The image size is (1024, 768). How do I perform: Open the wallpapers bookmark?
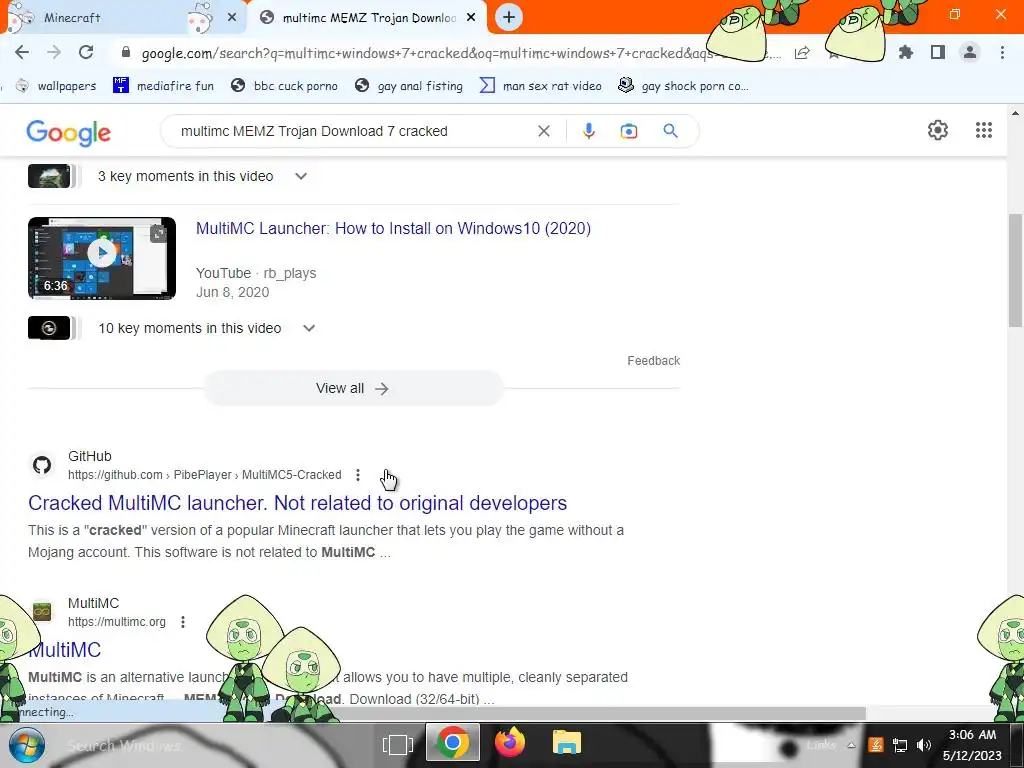click(x=56, y=86)
